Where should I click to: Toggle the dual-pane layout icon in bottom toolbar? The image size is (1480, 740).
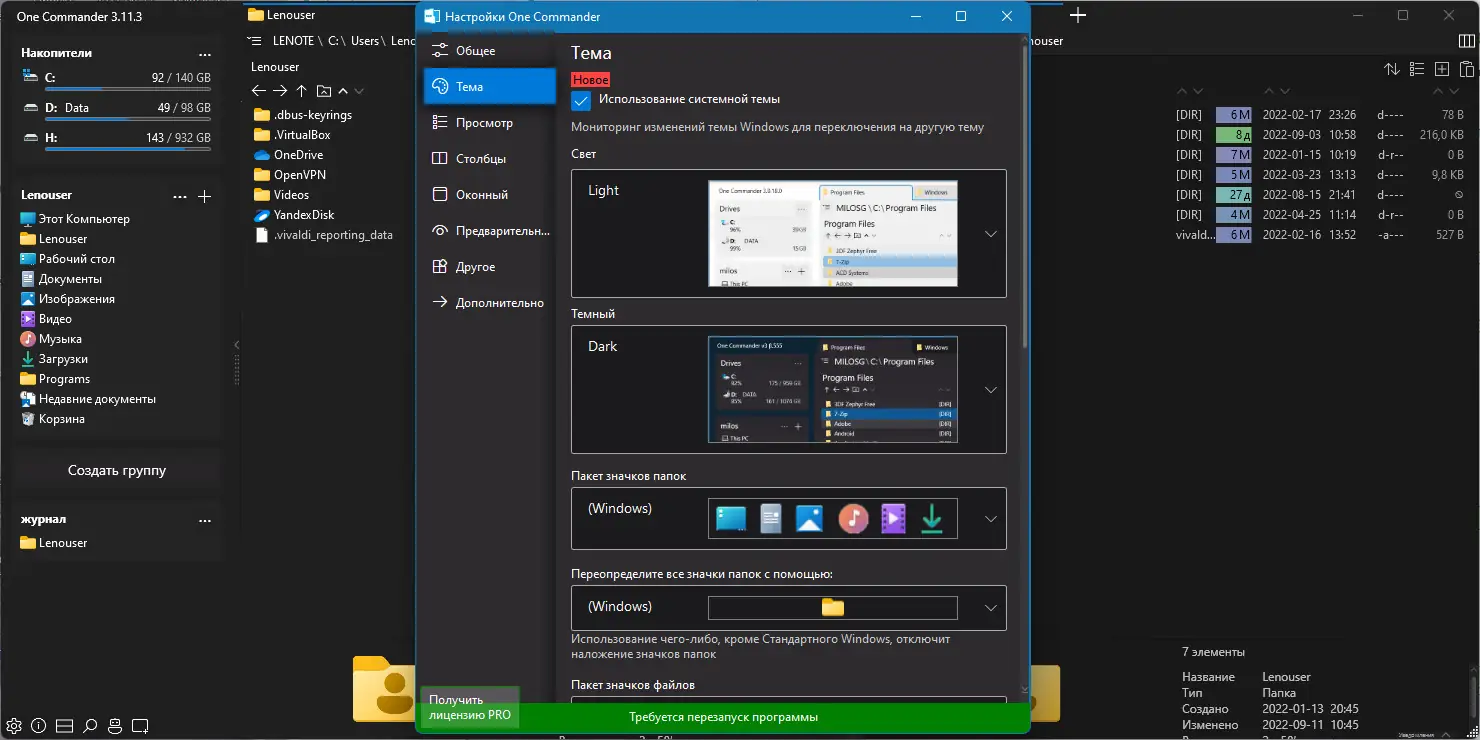coord(65,725)
